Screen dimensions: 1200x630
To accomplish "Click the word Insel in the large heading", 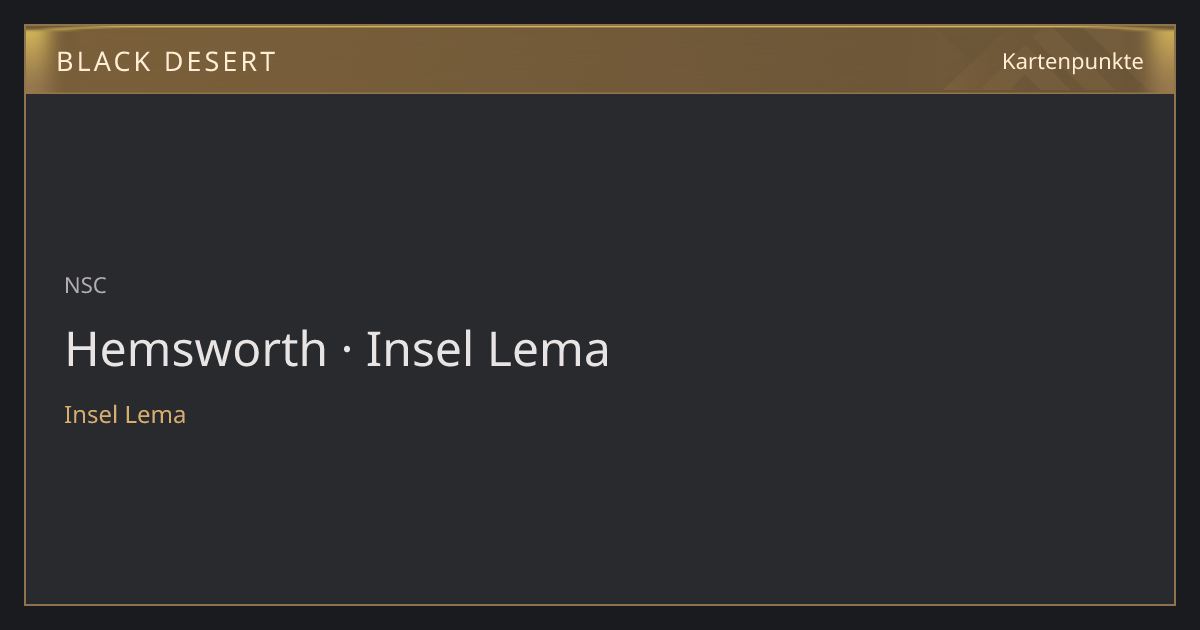I will click(x=420, y=349).
